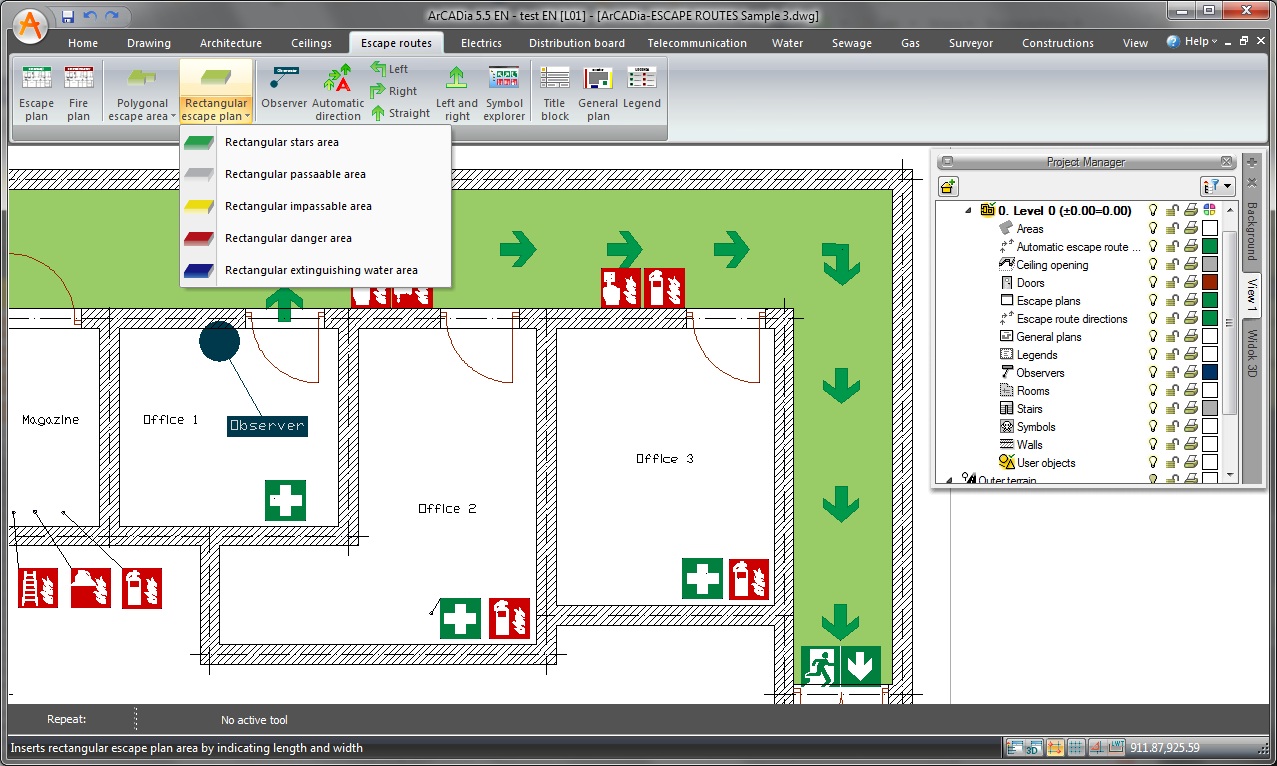Toggle the Stairs layer printer icon

[x=1190, y=409]
